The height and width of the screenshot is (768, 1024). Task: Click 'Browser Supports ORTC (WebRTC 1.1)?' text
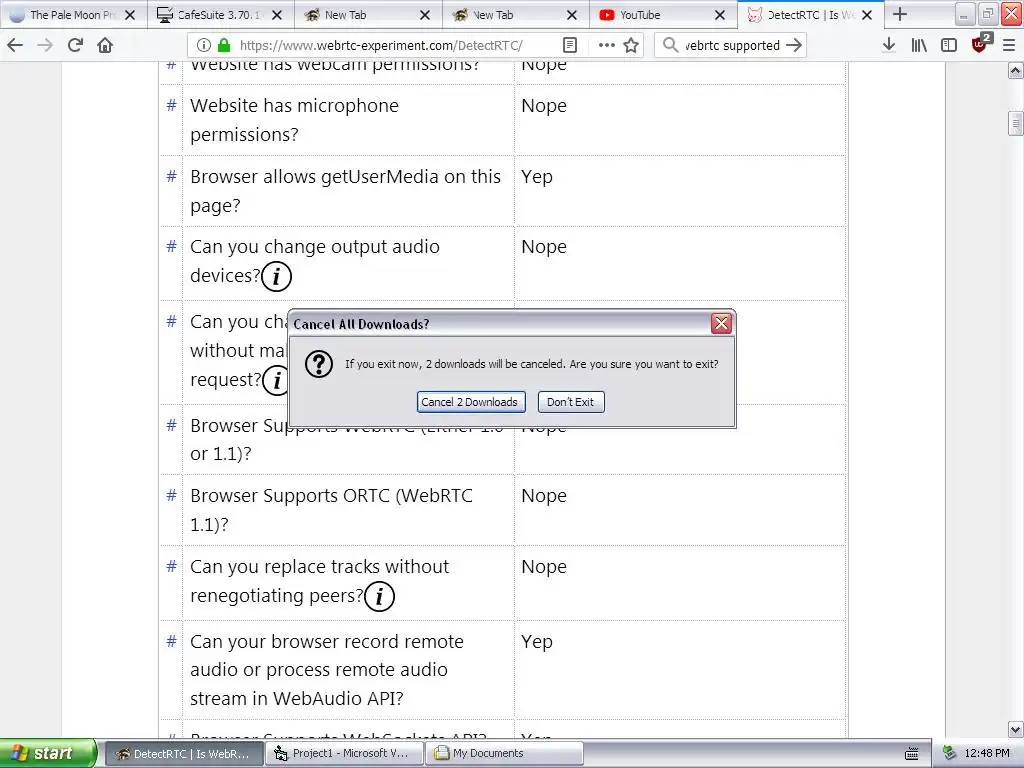coord(332,509)
